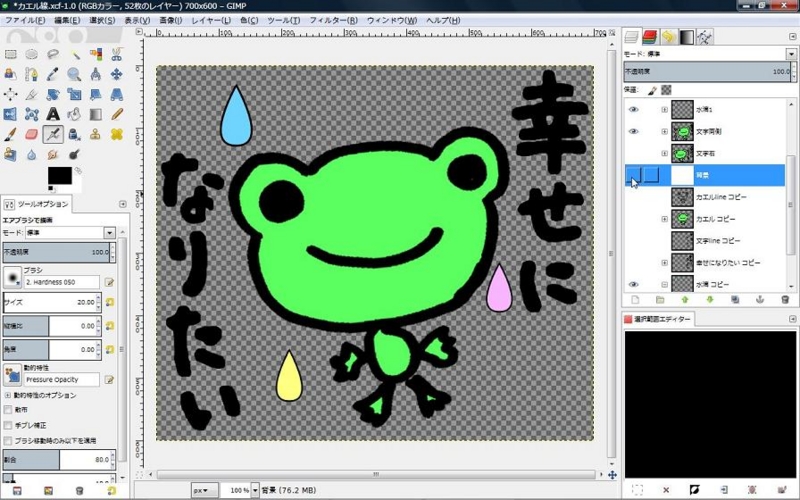Toggle lock alpha channel checkerboard icon
The image size is (800, 500).
pyautogui.click(x=666, y=90)
